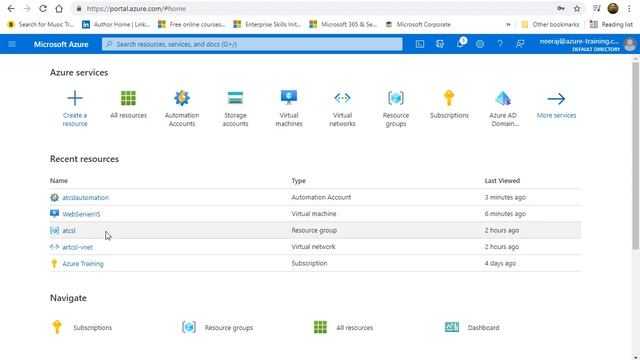Viewport: 640px width, 360px height.
Task: Open Azure AD Domain services icon
Action: click(x=502, y=98)
